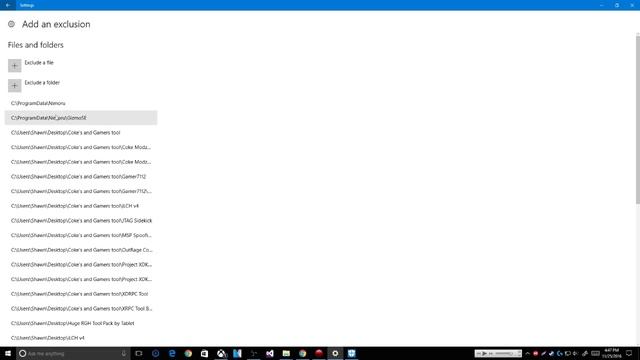Open the Windows Store taskbar icon
Image resolution: width=640 pixels, height=360 pixels.
pyautogui.click(x=204, y=353)
